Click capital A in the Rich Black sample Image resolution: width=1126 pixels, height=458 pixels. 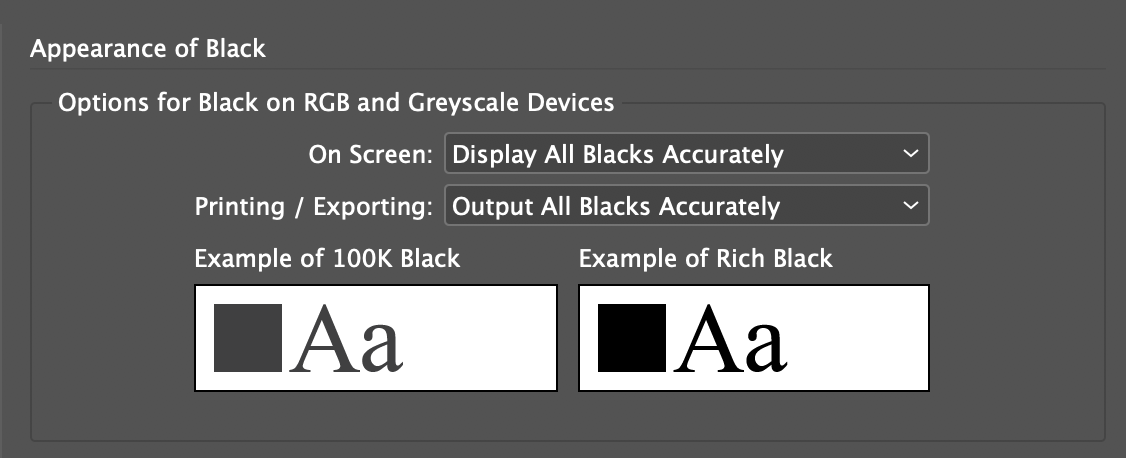[708, 340]
